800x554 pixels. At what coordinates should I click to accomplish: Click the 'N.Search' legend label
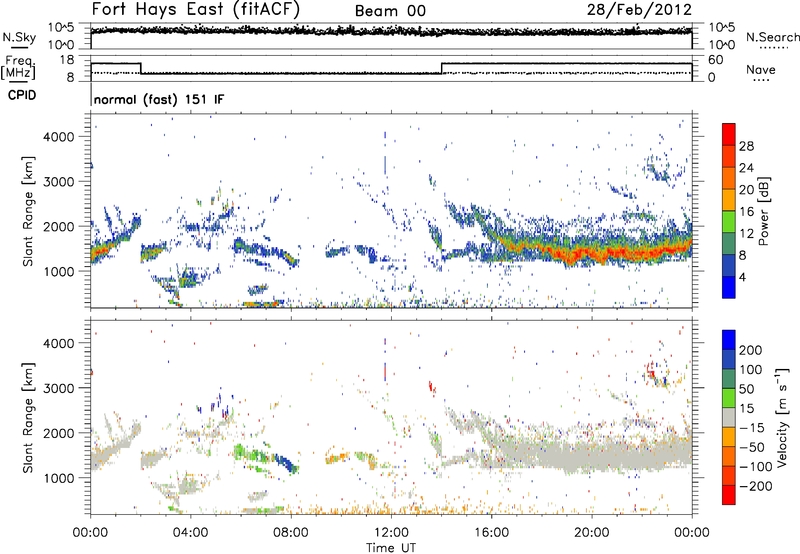(772, 37)
